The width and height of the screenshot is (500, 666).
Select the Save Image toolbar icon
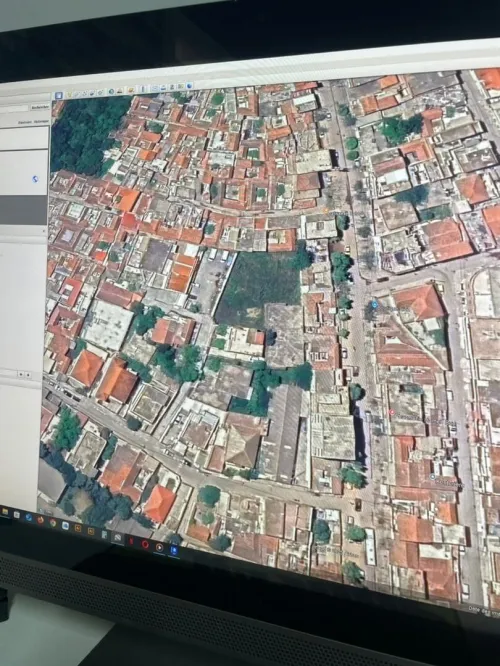pos(172,87)
